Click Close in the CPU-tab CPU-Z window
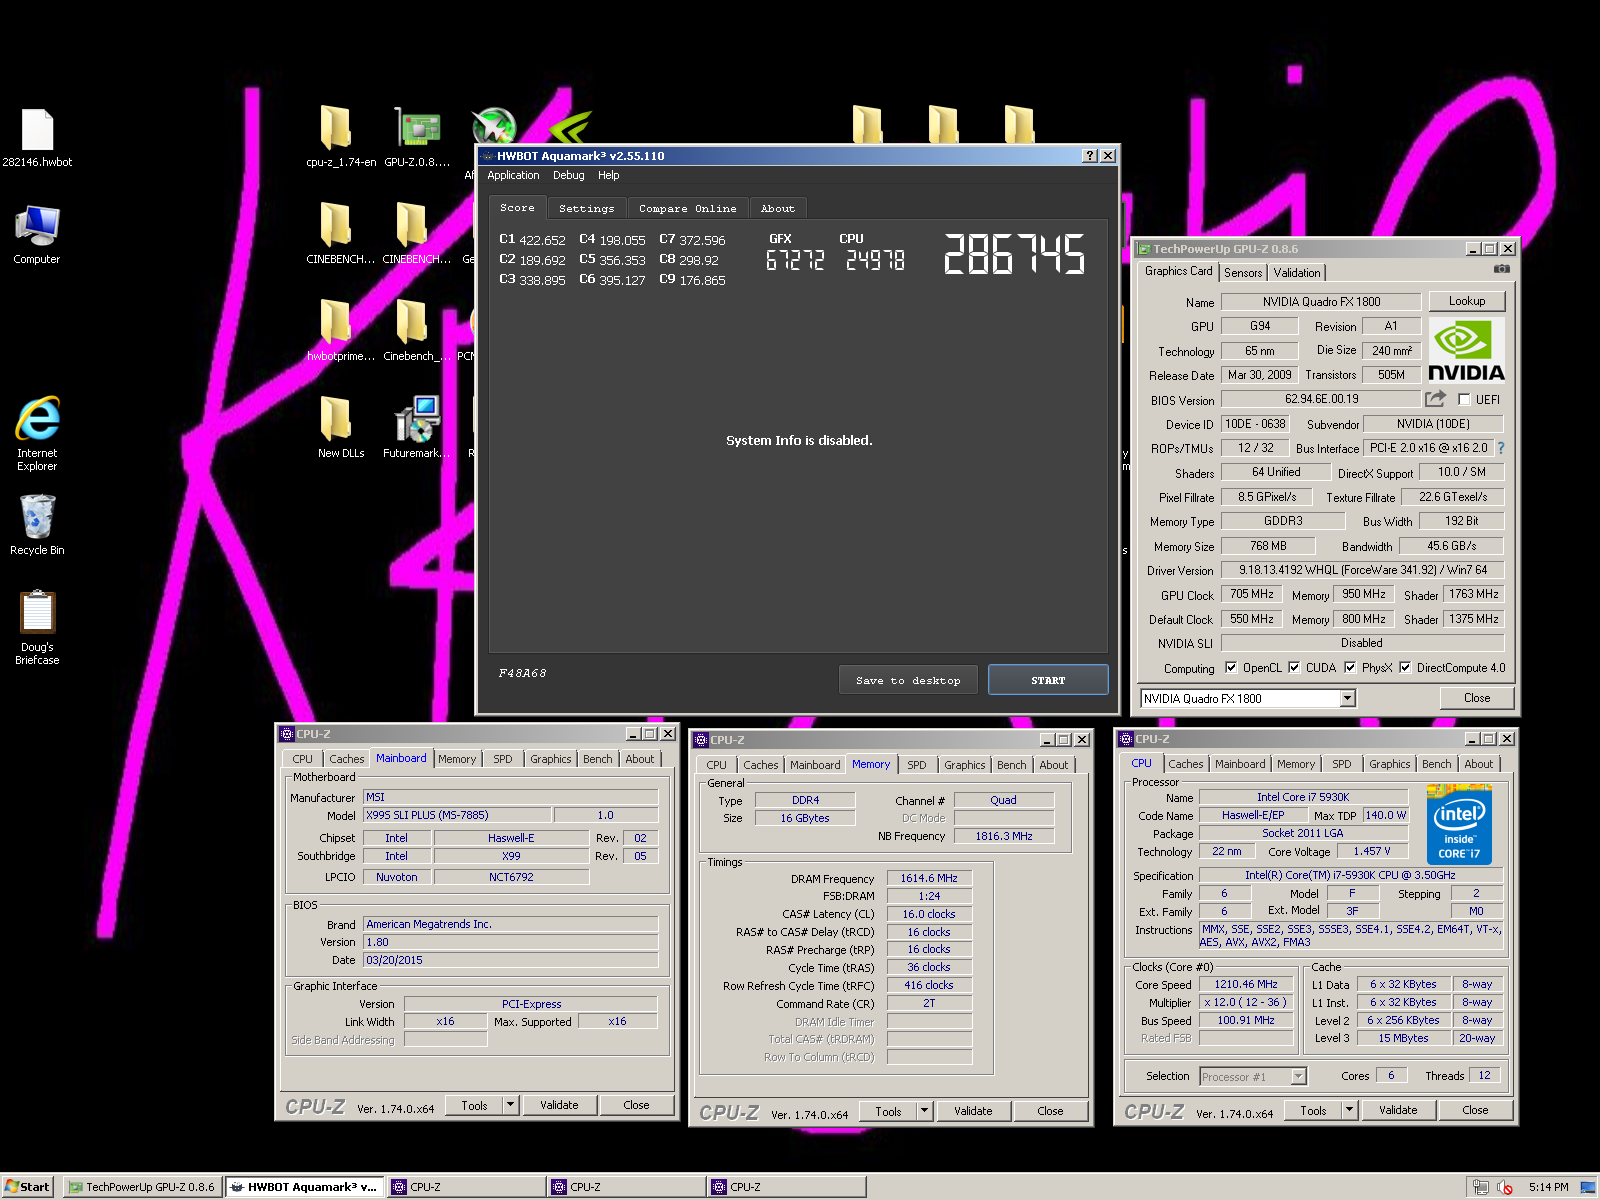The image size is (1600, 1200). (1475, 1110)
